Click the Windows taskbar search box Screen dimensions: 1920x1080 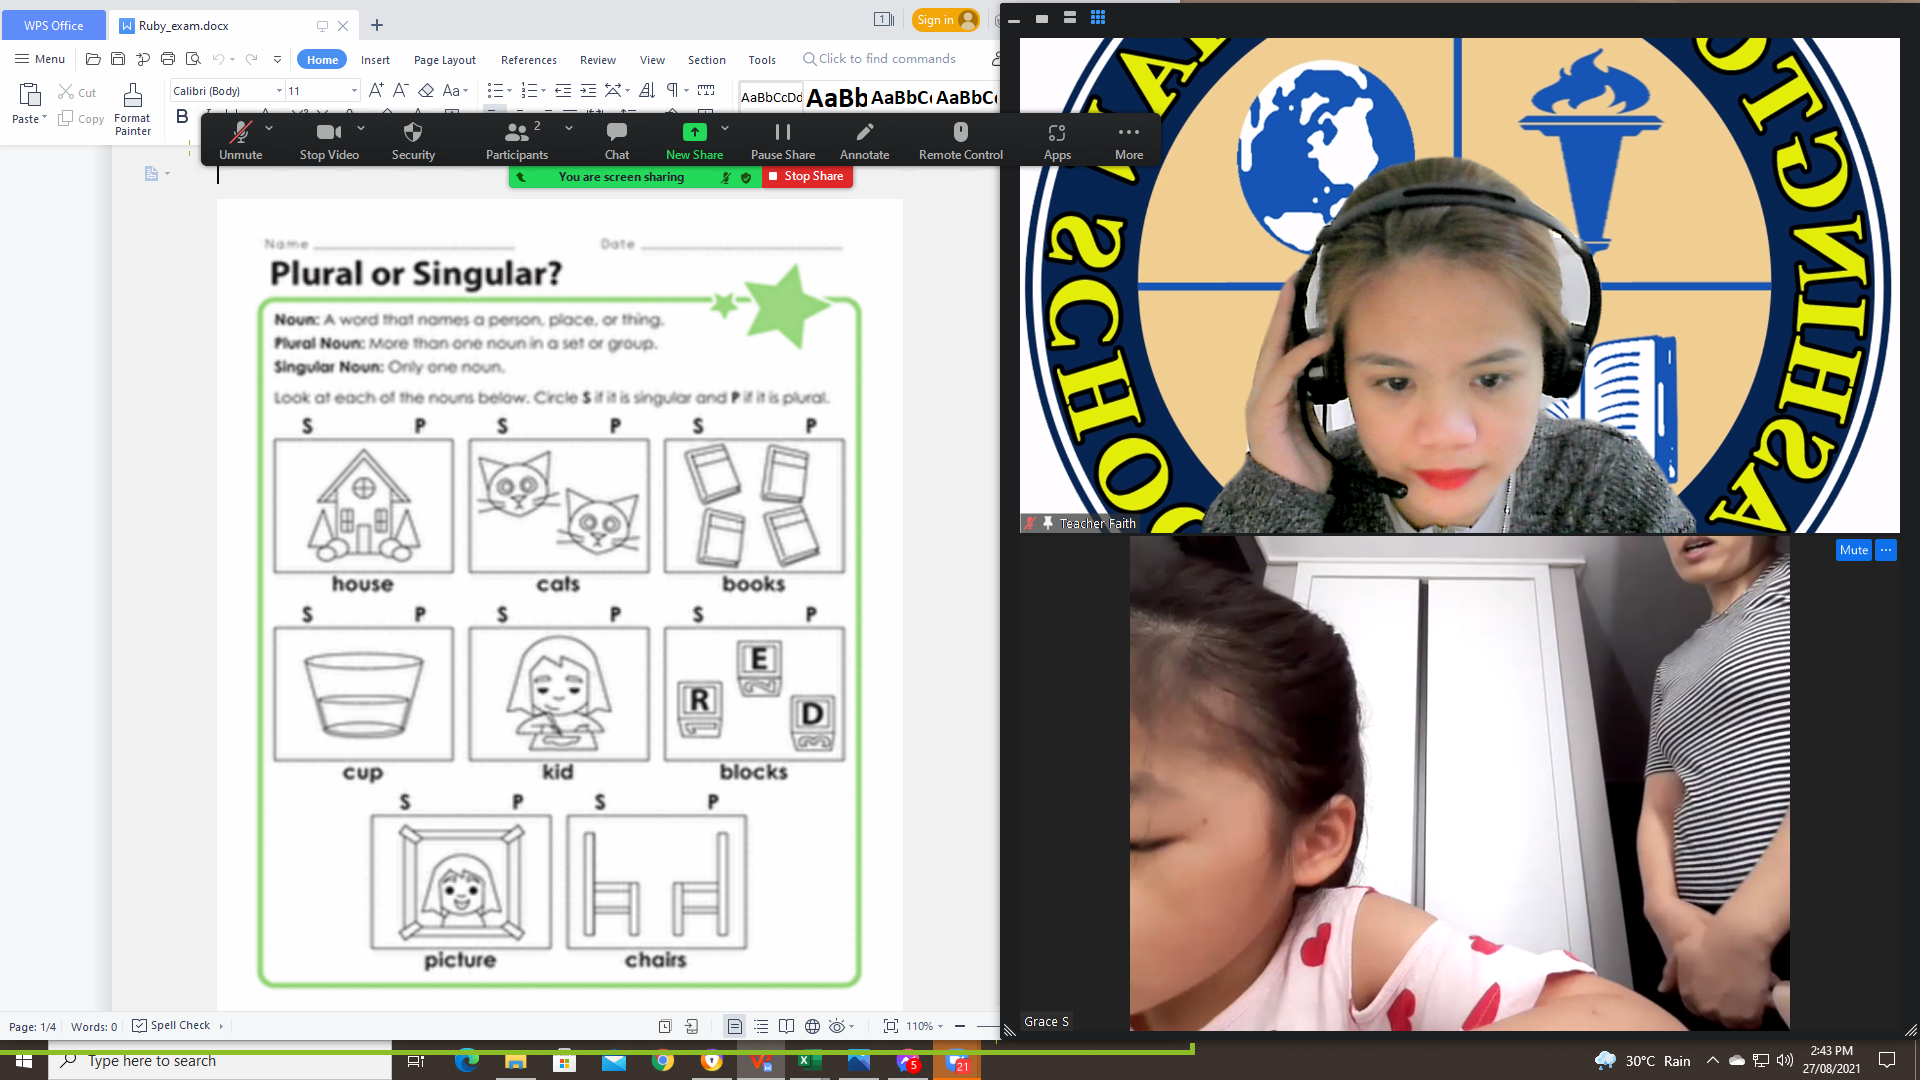(x=220, y=1061)
